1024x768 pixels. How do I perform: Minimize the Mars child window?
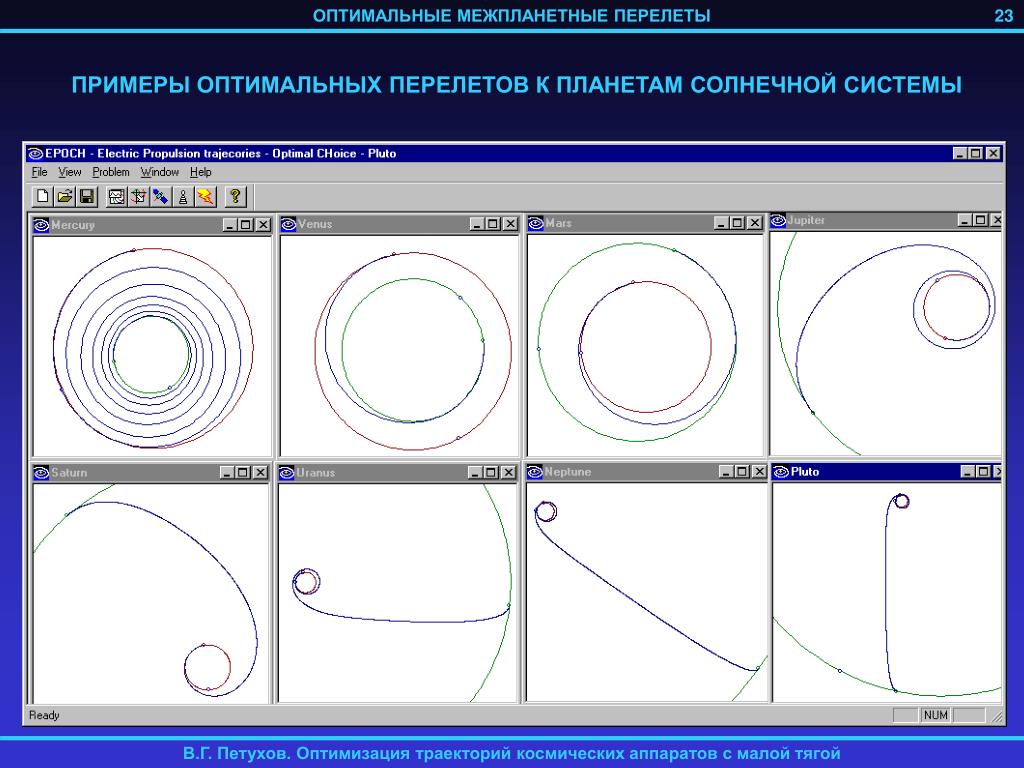coord(721,223)
